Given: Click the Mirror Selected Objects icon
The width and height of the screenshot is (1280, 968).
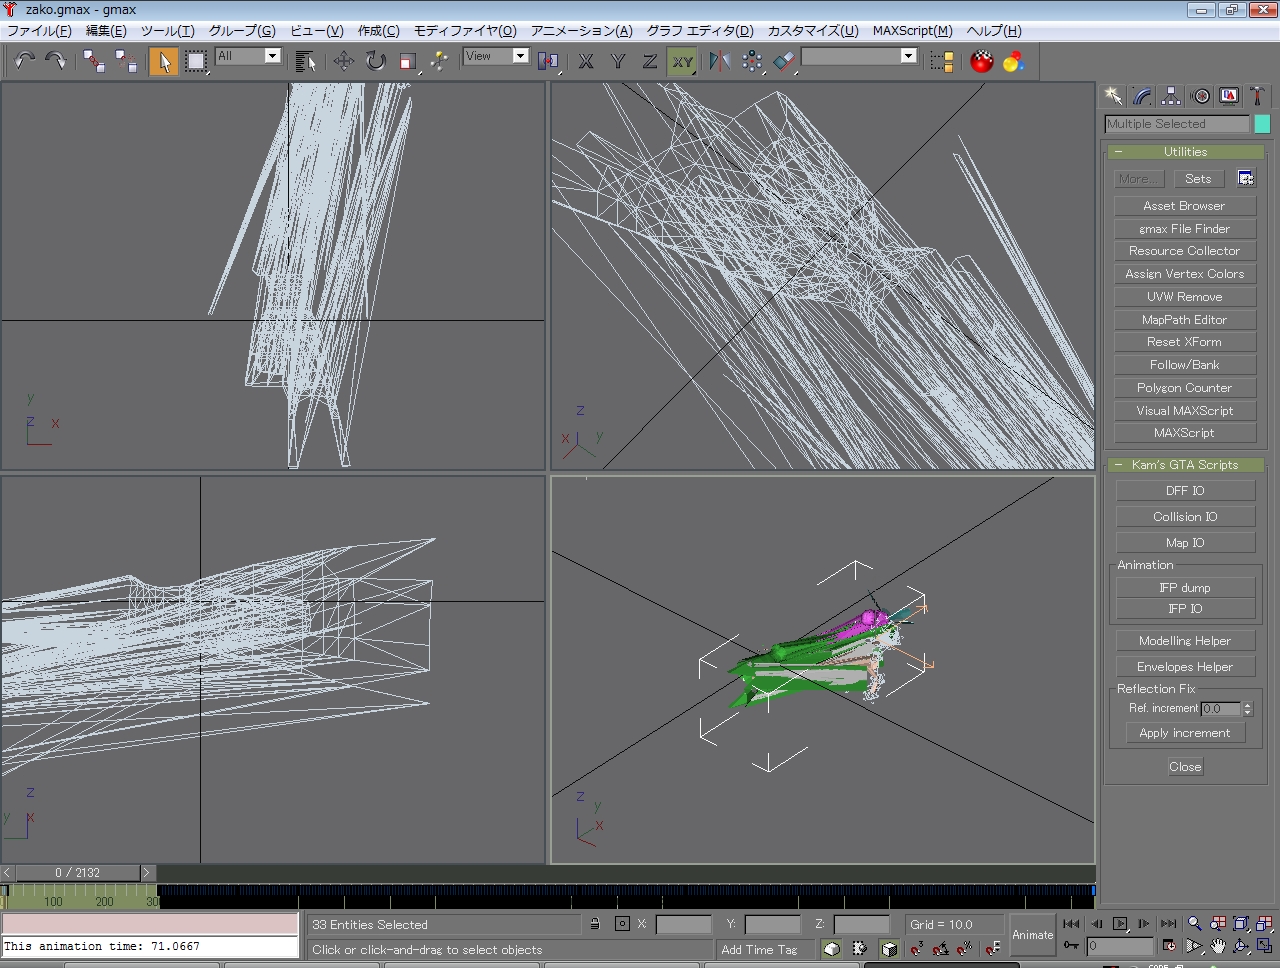Looking at the screenshot, I should click(x=719, y=61).
